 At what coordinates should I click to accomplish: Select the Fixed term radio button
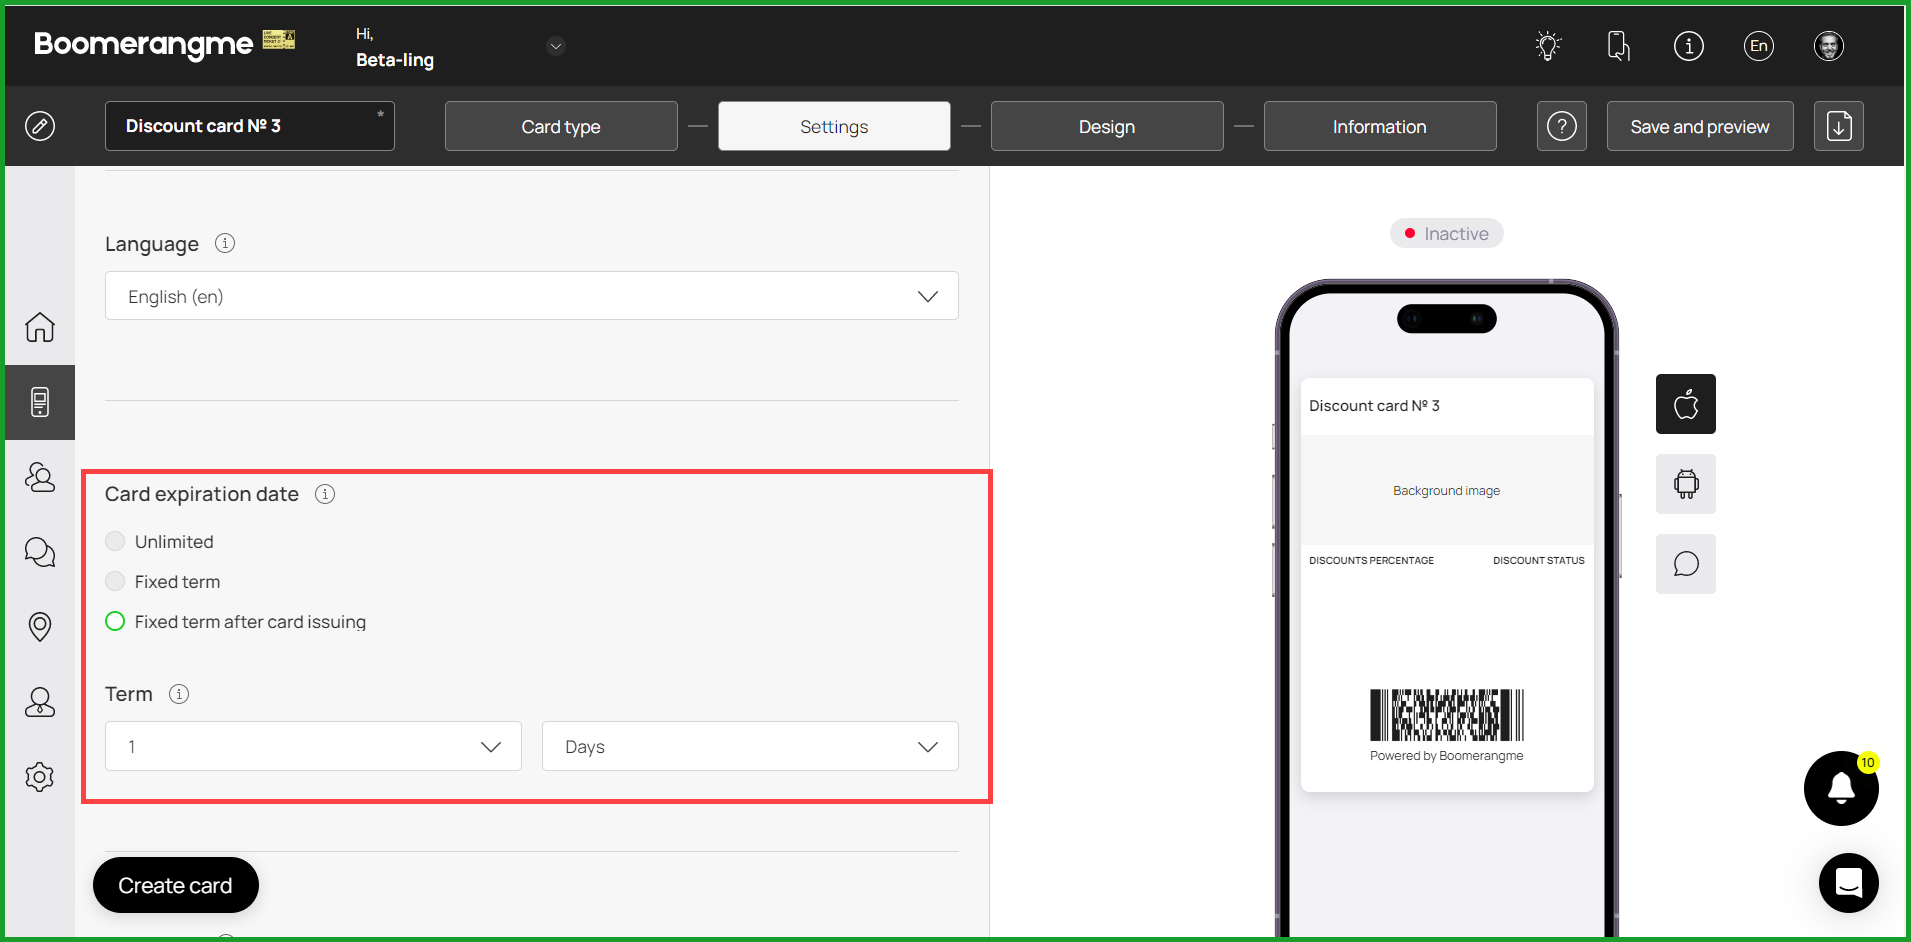coord(116,581)
